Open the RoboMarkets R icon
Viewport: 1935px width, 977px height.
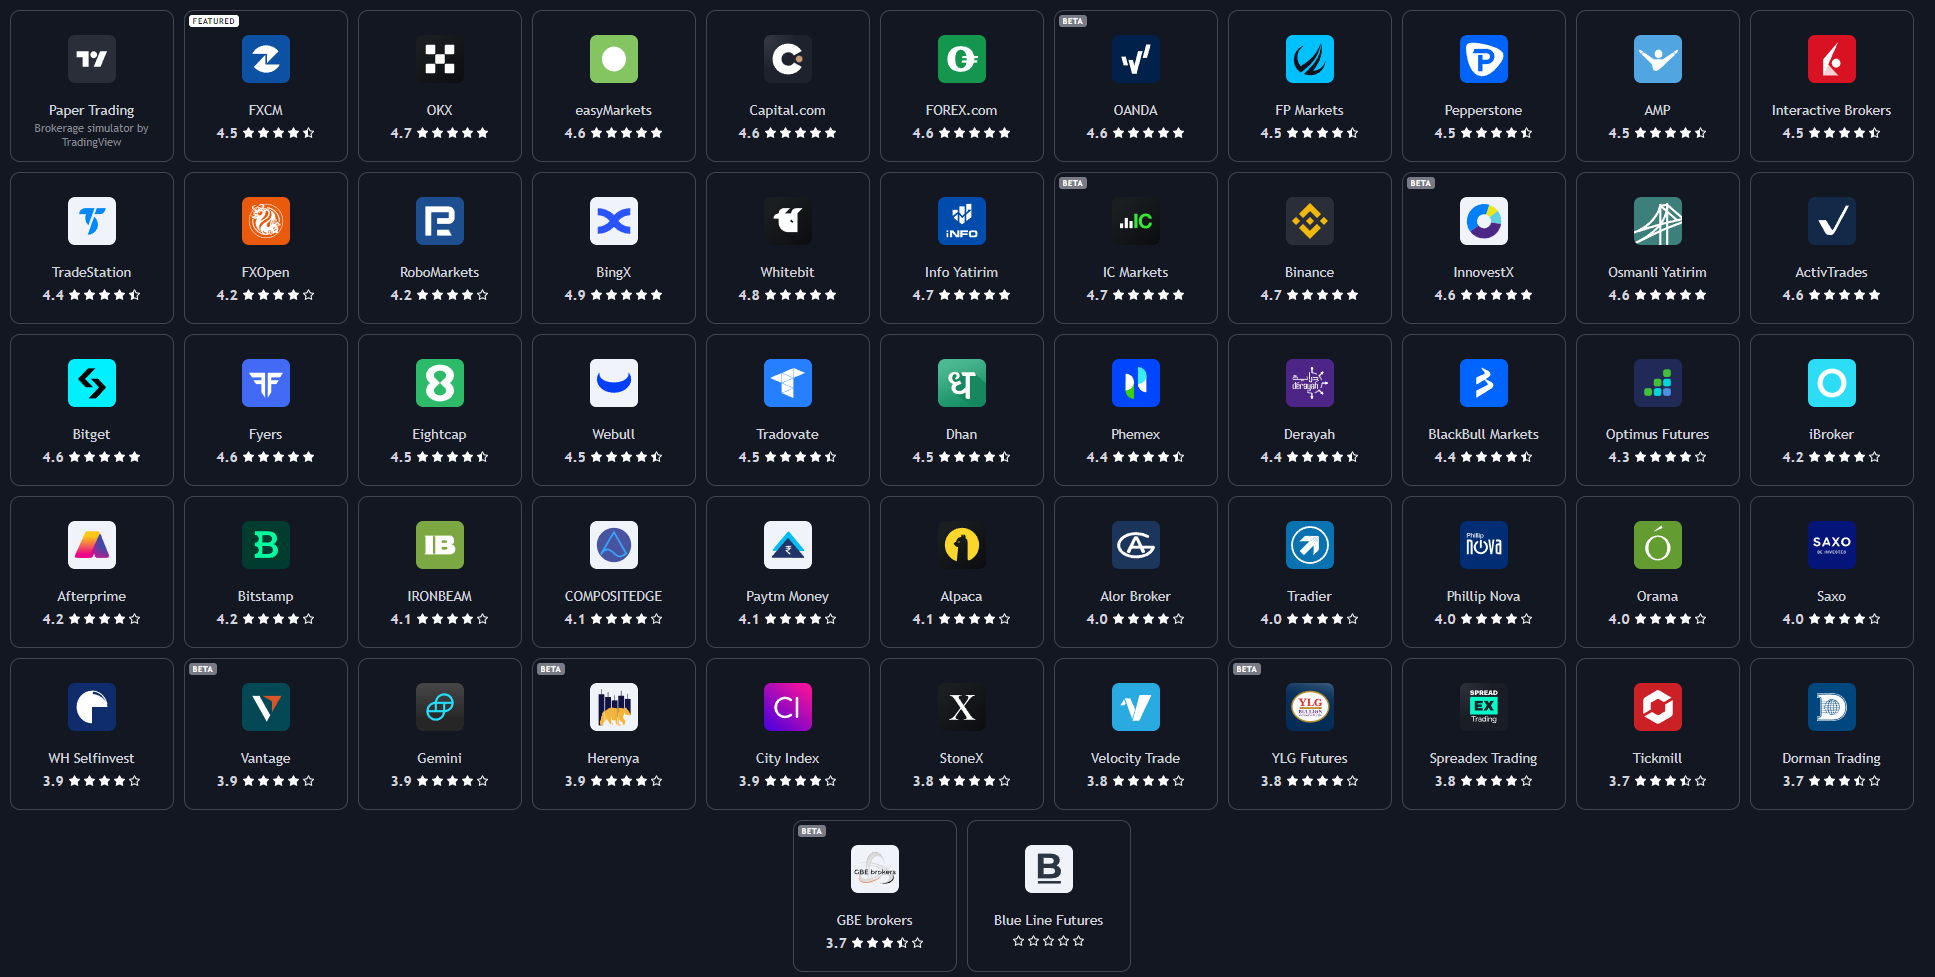point(440,221)
